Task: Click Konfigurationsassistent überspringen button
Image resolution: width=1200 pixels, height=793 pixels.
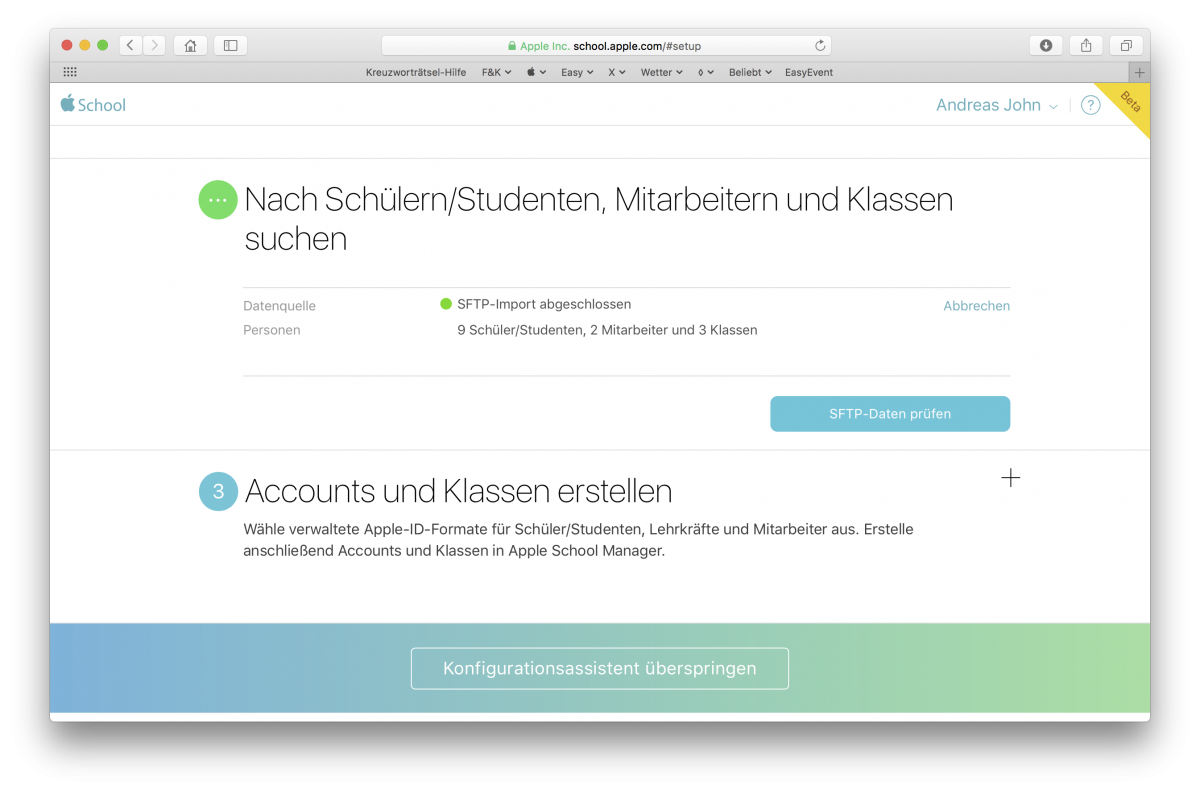Action: coord(600,668)
